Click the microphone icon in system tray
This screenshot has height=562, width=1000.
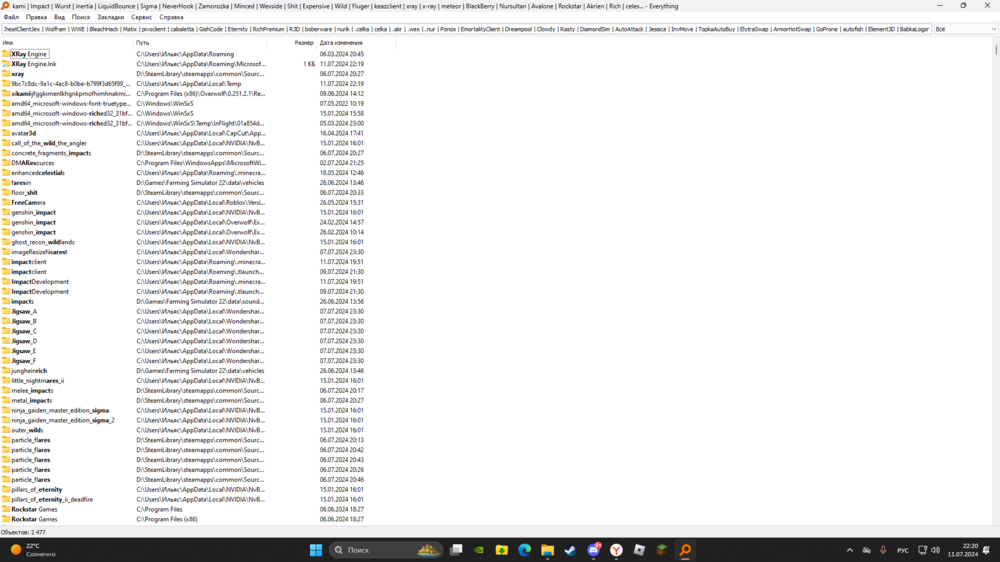883,550
